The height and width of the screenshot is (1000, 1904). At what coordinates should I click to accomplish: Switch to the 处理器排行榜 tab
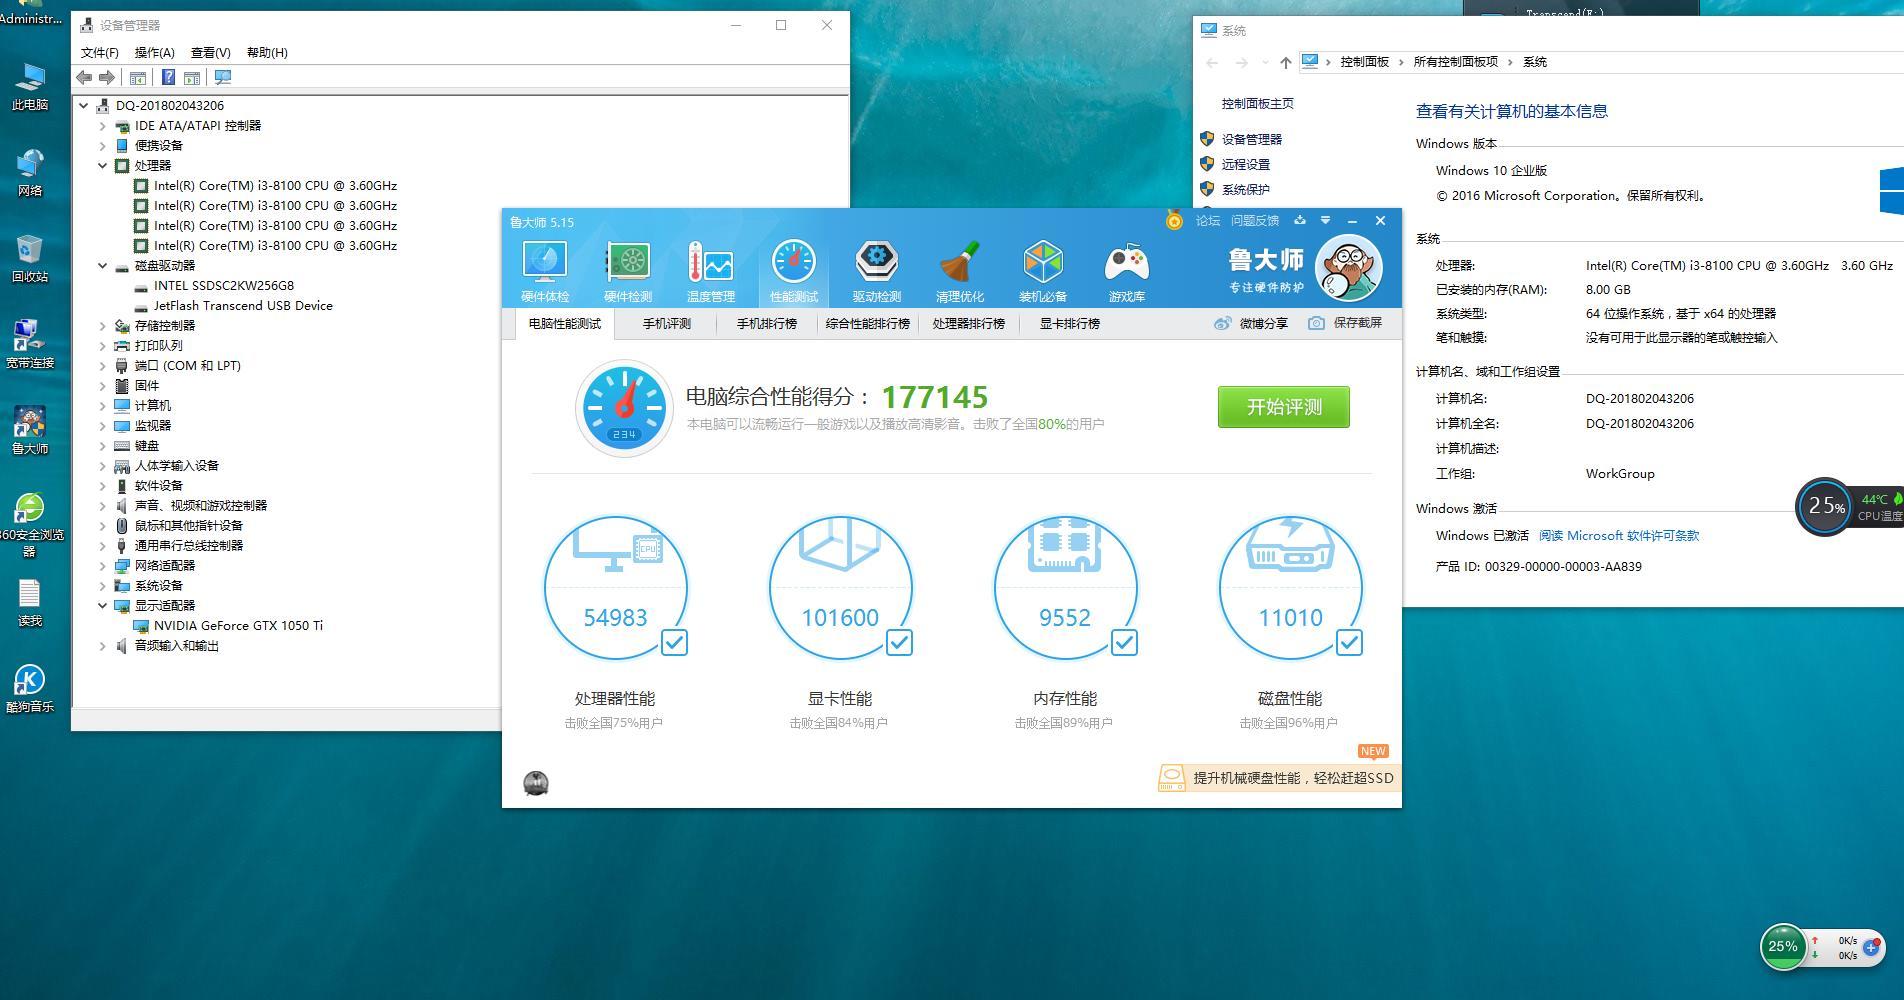968,323
